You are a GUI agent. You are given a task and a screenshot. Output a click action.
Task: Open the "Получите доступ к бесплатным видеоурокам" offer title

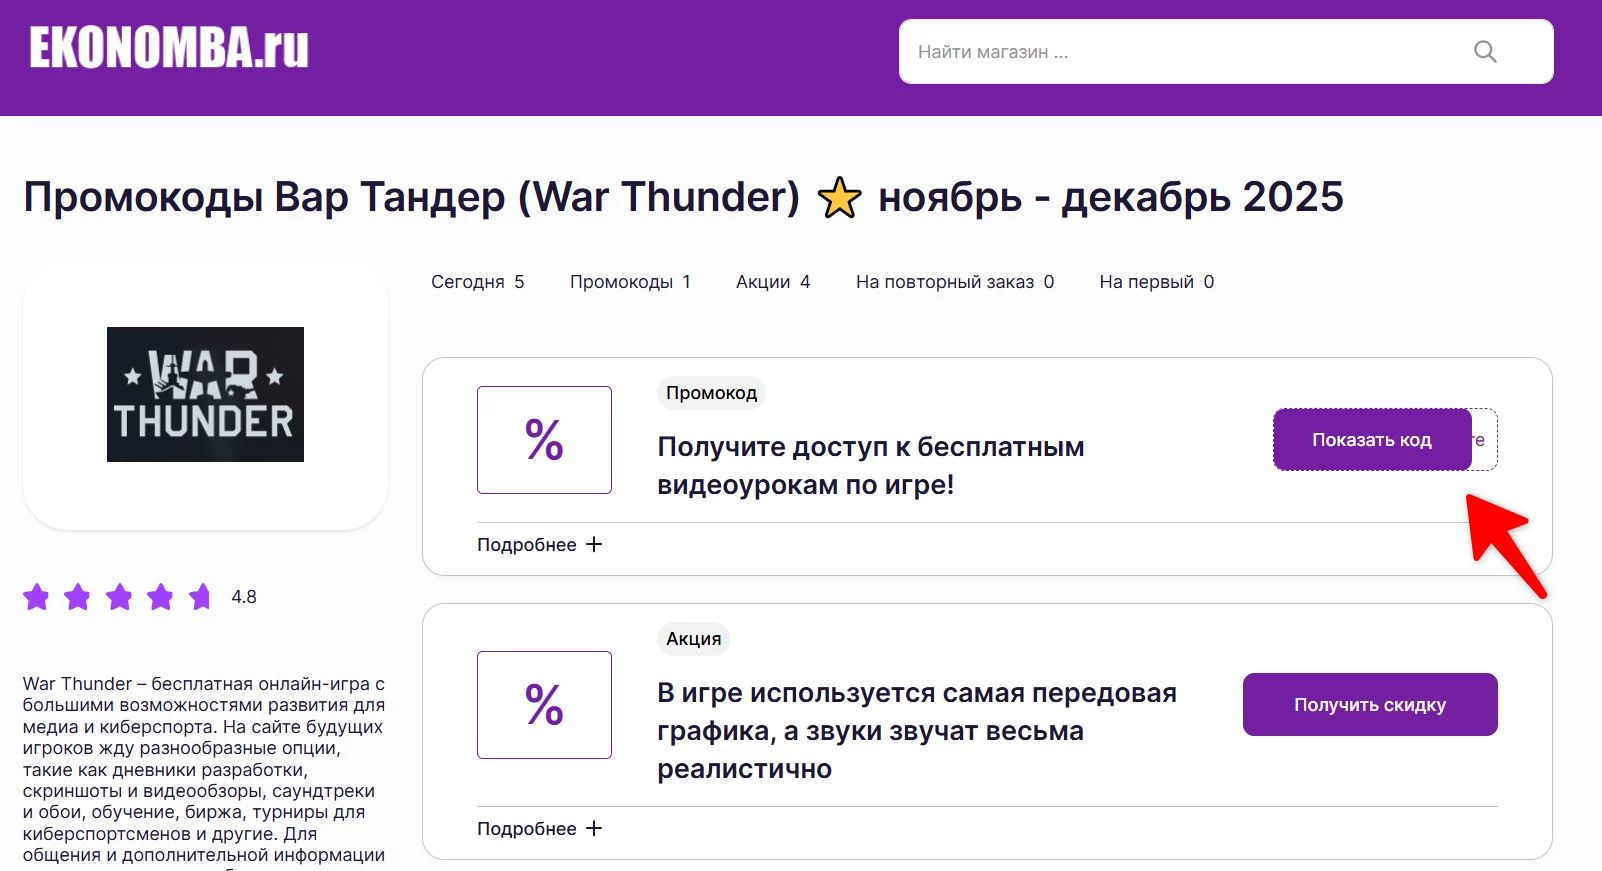(870, 466)
